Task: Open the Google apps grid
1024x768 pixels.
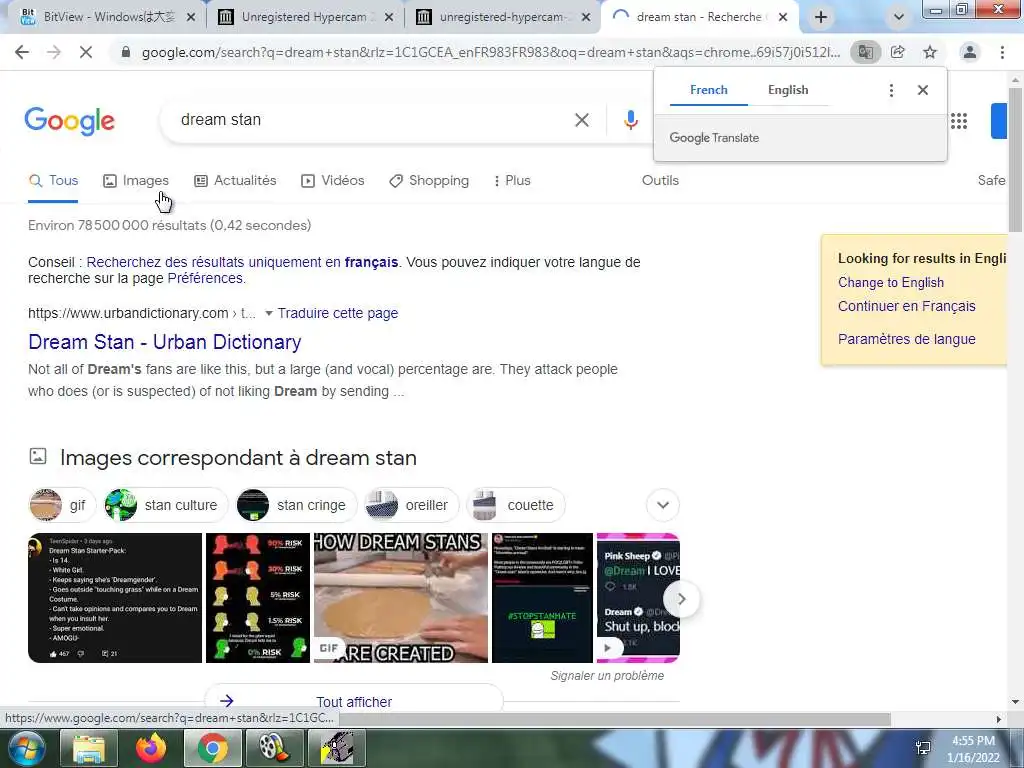Action: (x=959, y=121)
